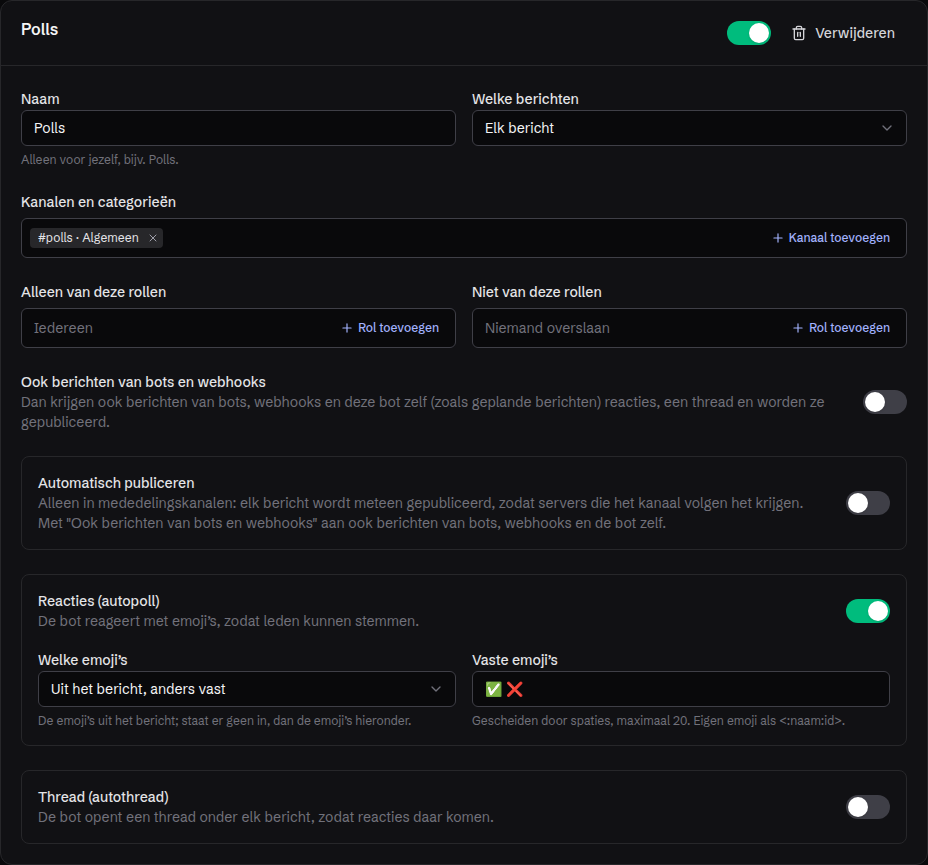The image size is (928, 865).
Task: Click the plus icon before Kanaal toevoegen
Action: (x=778, y=238)
